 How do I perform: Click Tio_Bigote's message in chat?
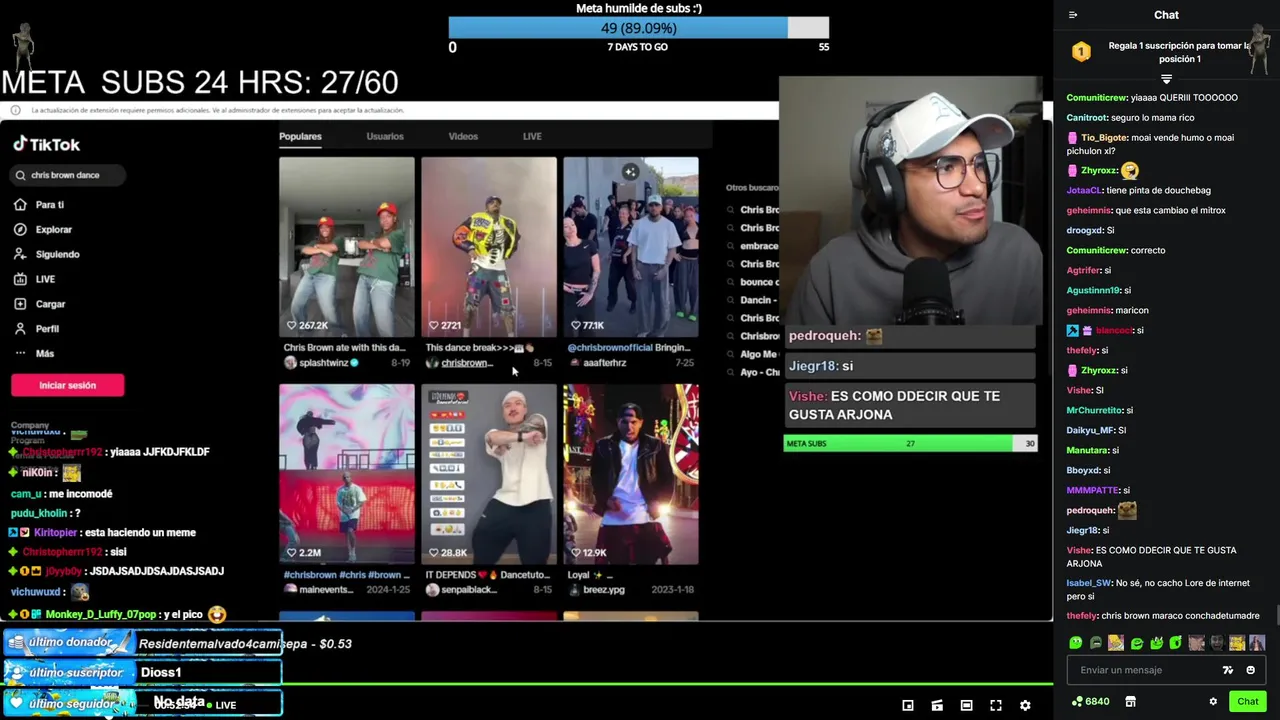tap(1150, 143)
